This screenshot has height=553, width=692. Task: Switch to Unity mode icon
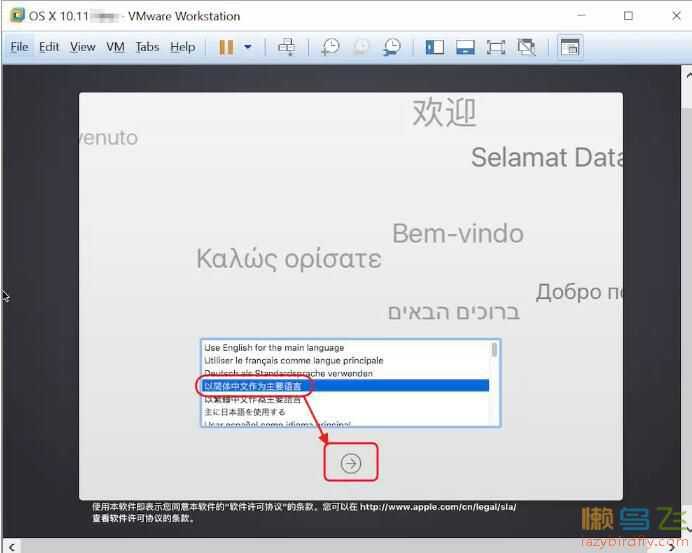[x=527, y=47]
